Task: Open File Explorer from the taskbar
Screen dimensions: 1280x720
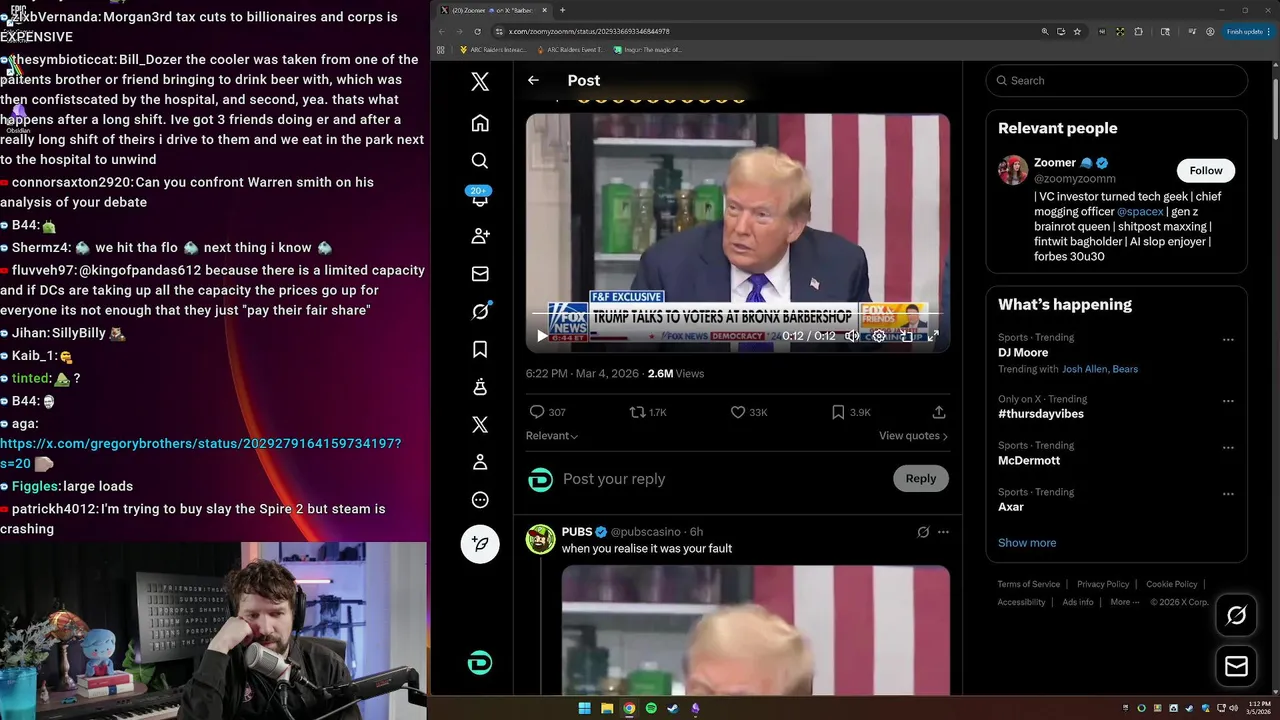Action: tap(607, 708)
